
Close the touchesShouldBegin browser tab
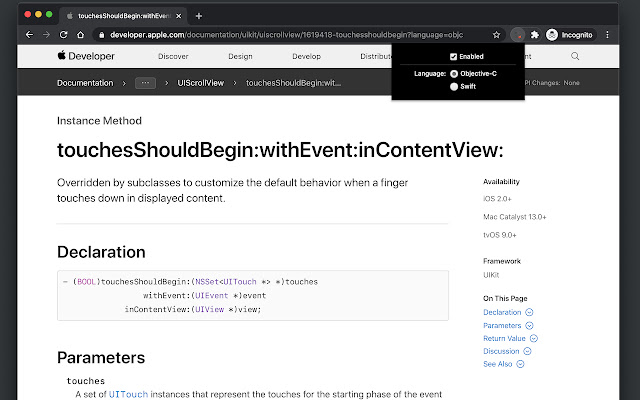tap(178, 16)
